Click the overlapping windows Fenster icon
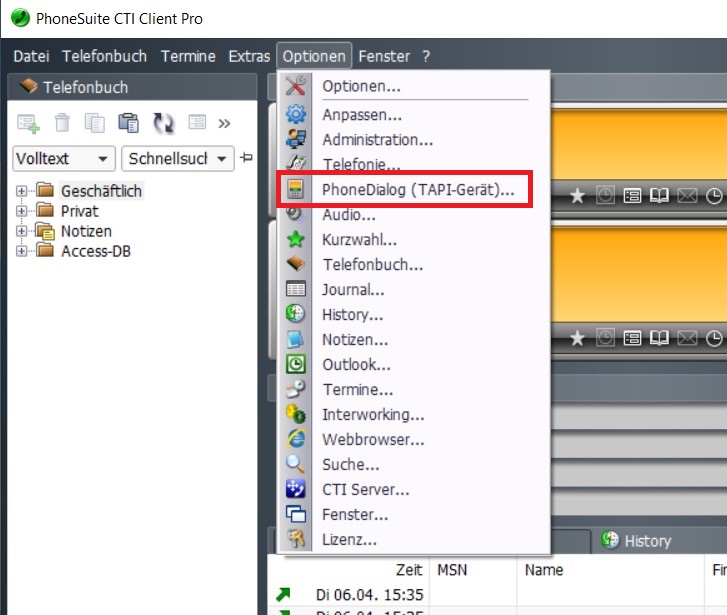Image resolution: width=727 pixels, height=615 pixels. pyautogui.click(x=295, y=514)
